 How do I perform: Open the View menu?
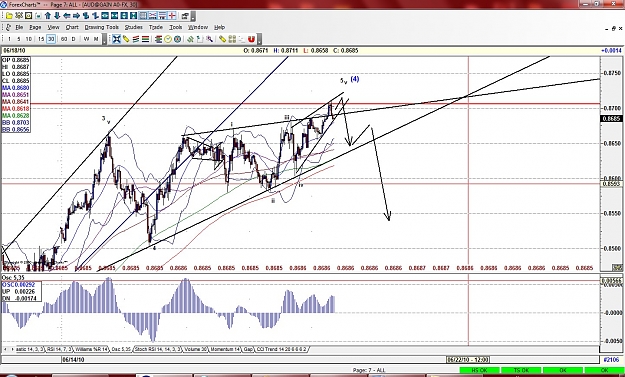53,27
